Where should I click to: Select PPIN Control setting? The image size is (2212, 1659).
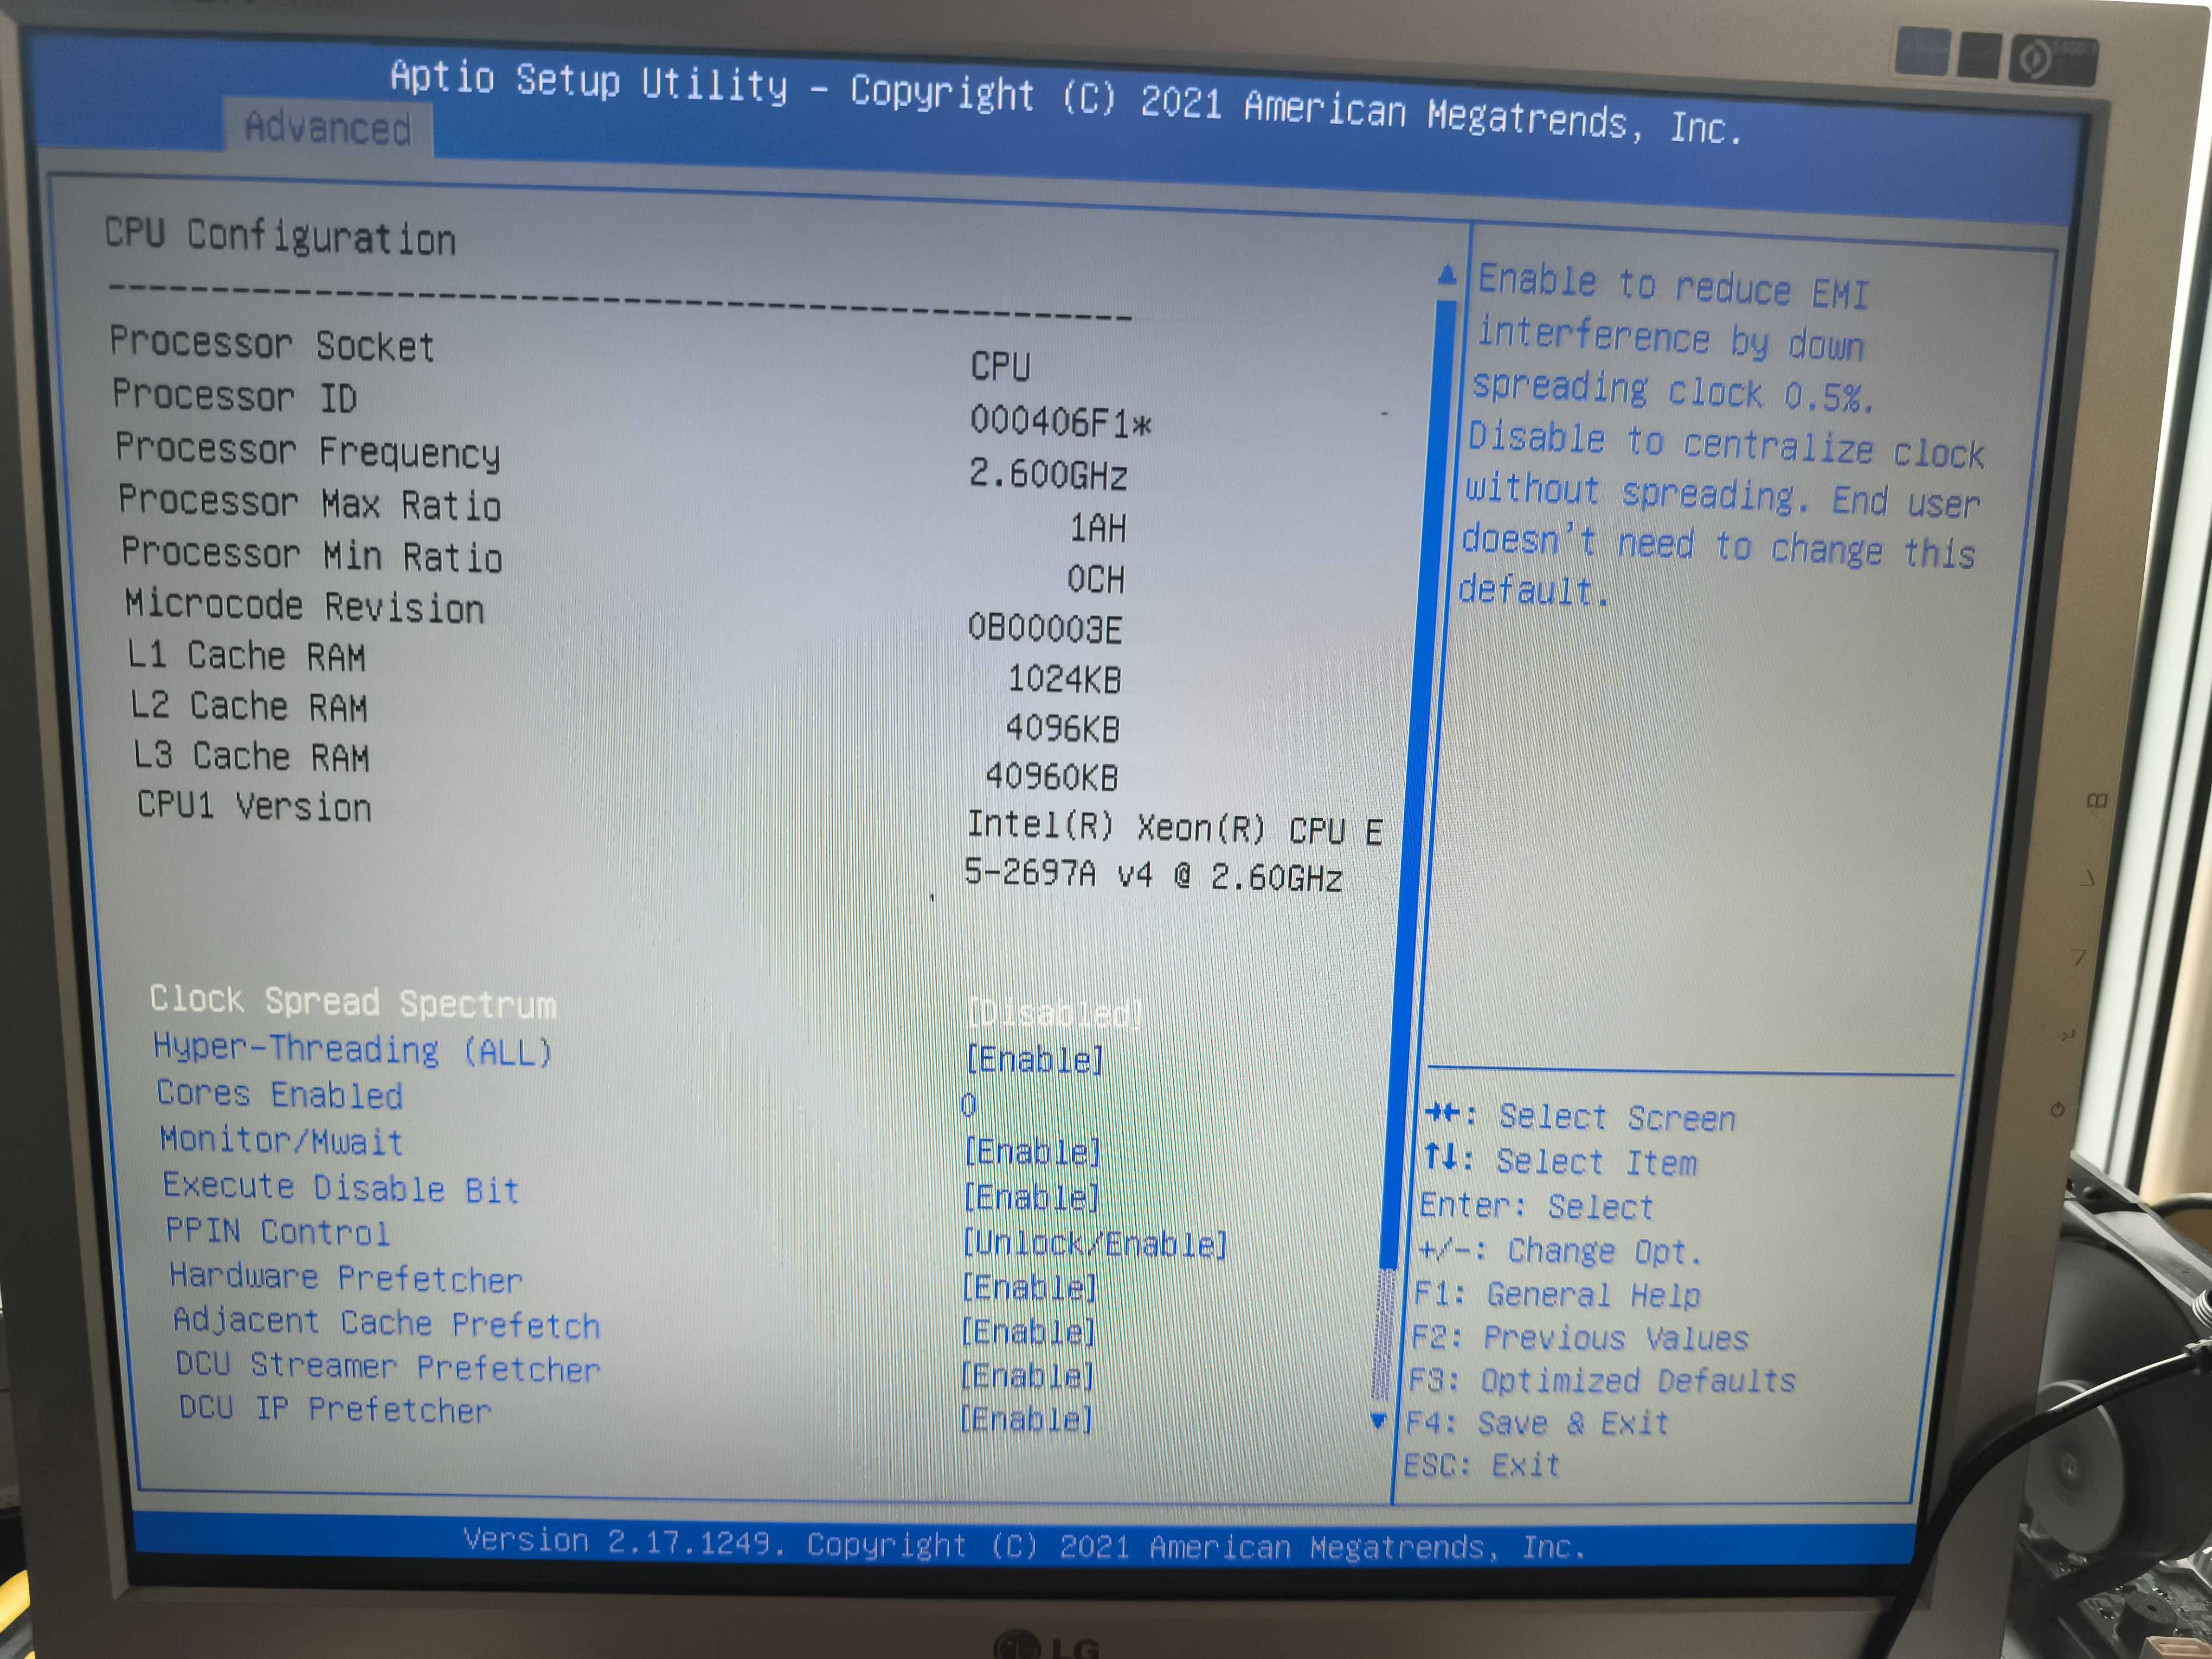277,1231
